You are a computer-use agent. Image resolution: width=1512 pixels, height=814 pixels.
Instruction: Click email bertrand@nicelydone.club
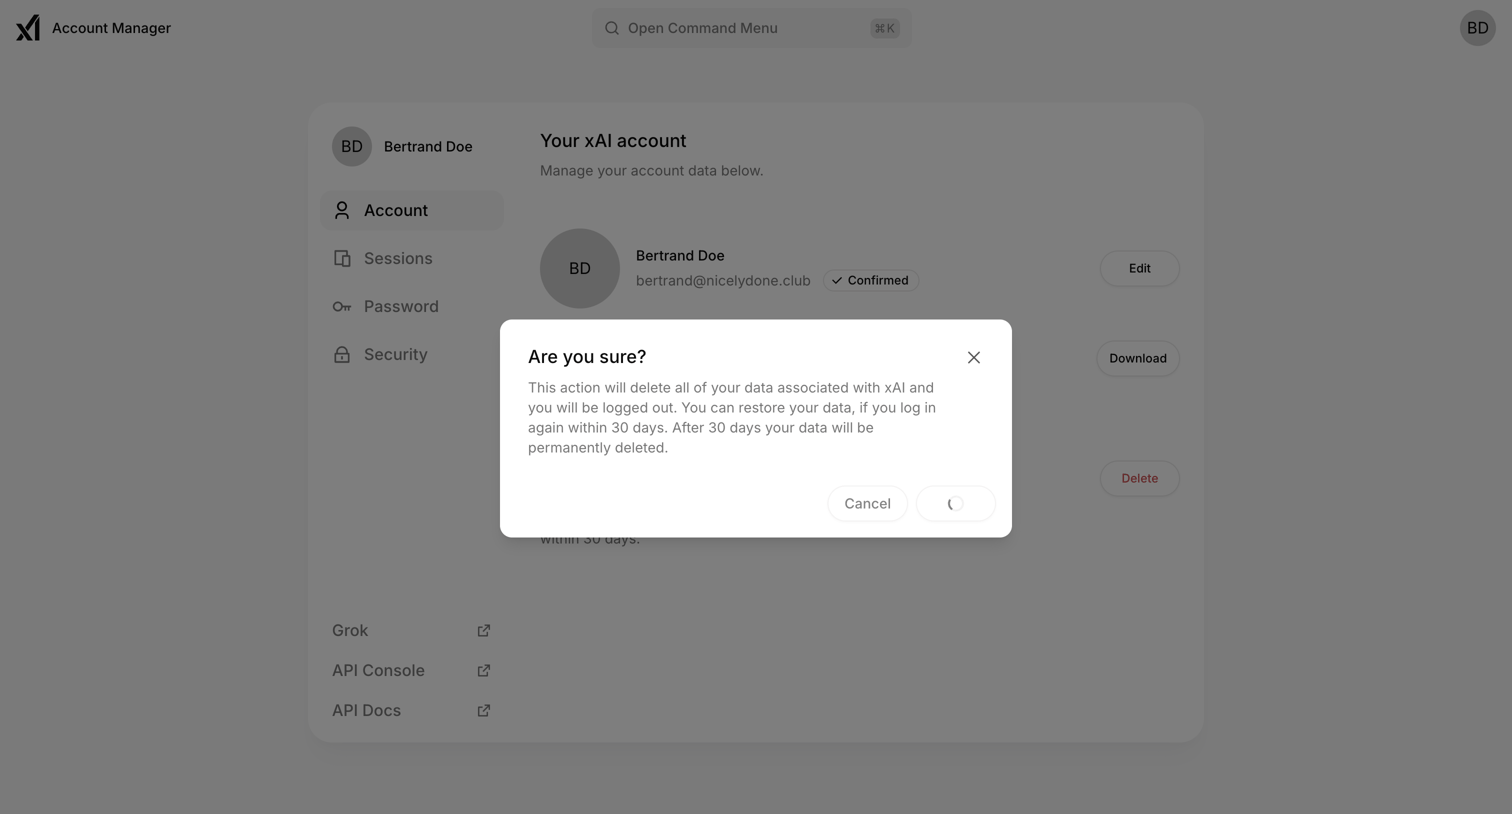(723, 280)
